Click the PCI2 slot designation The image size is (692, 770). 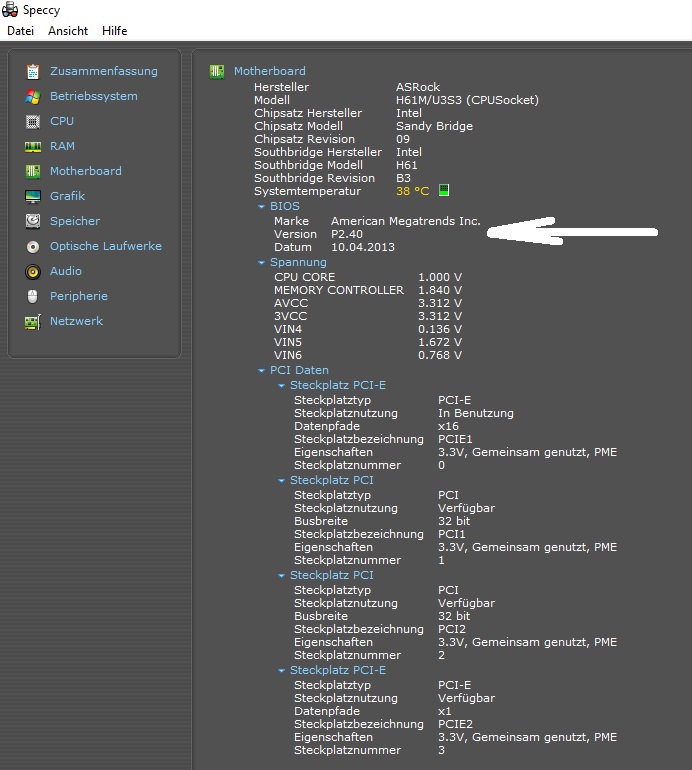coord(452,629)
